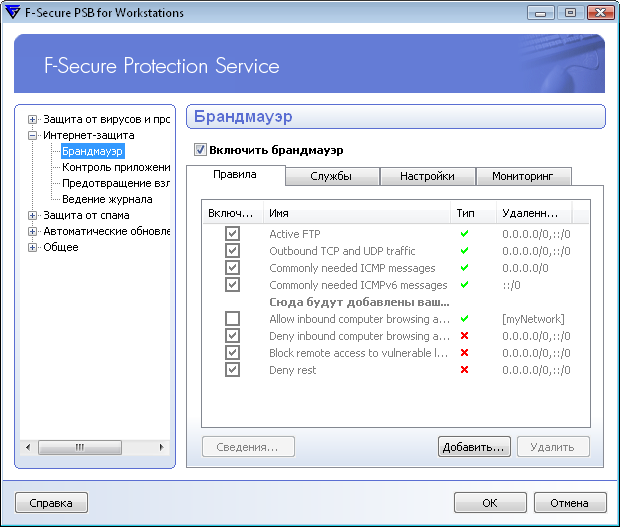Select Предотвращение вз... tree item

pyautogui.click(x=115, y=183)
